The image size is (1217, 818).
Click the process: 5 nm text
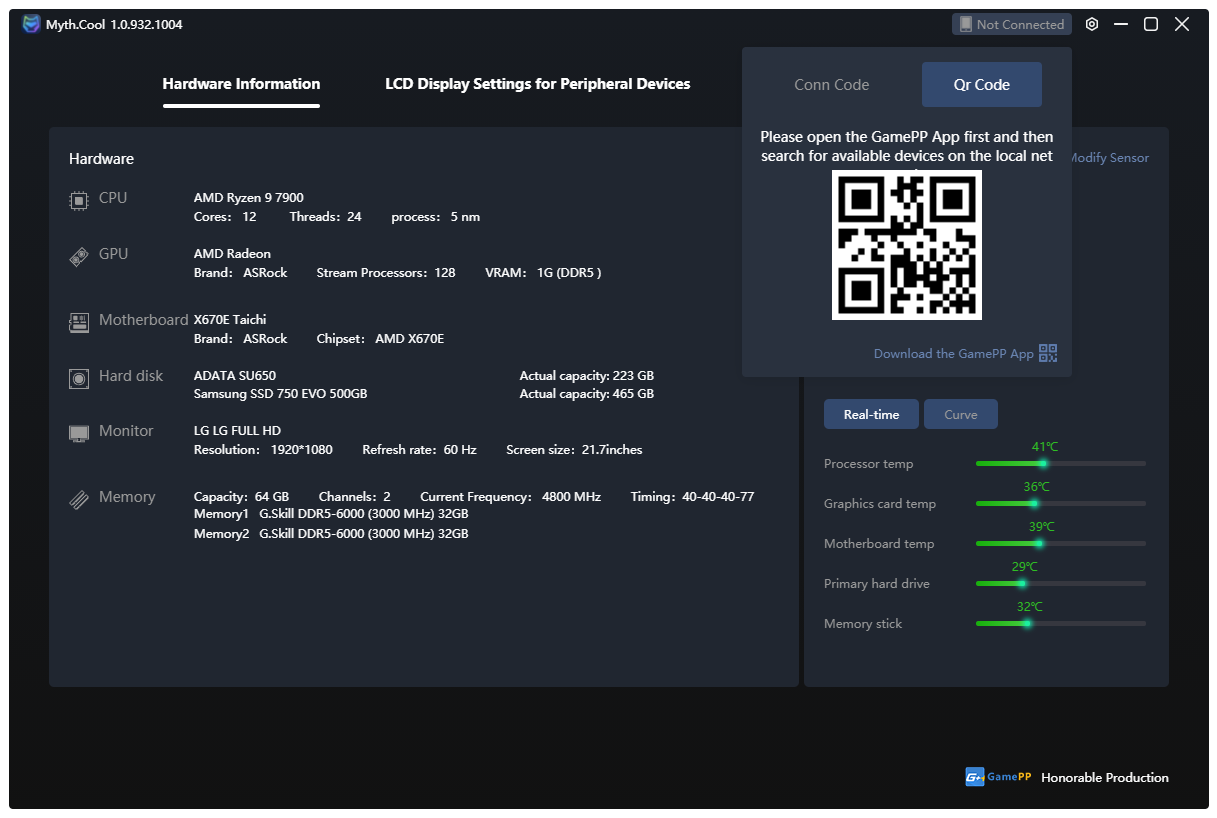435,217
